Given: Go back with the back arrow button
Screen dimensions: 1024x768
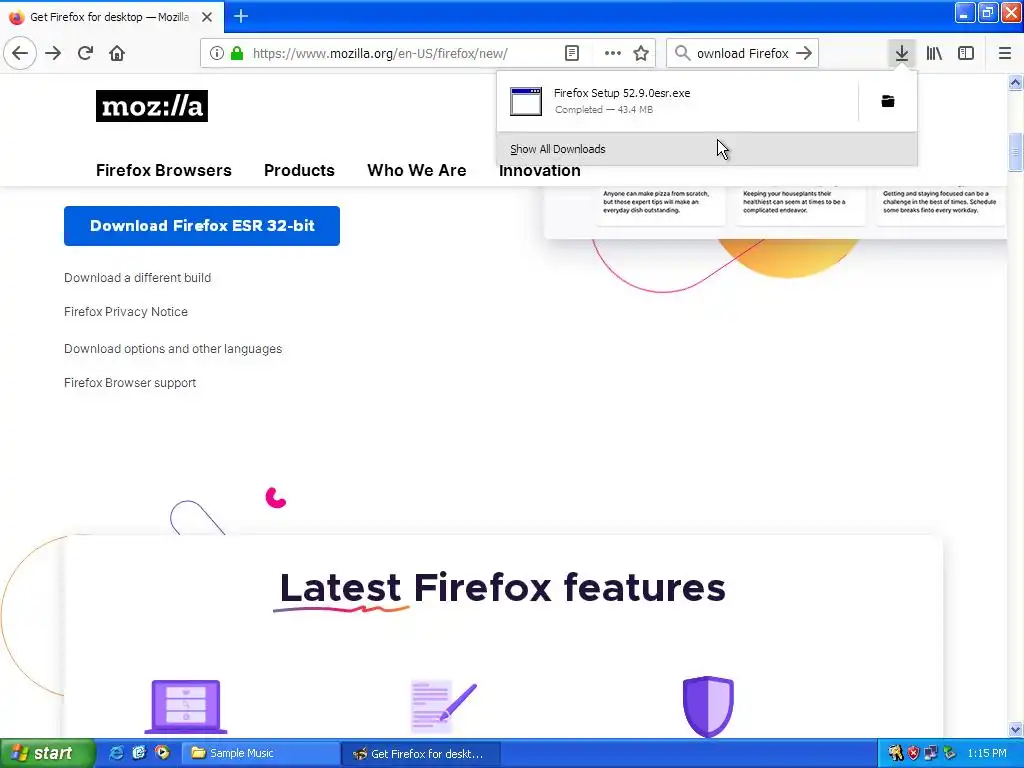Looking at the screenshot, I should [x=20, y=53].
